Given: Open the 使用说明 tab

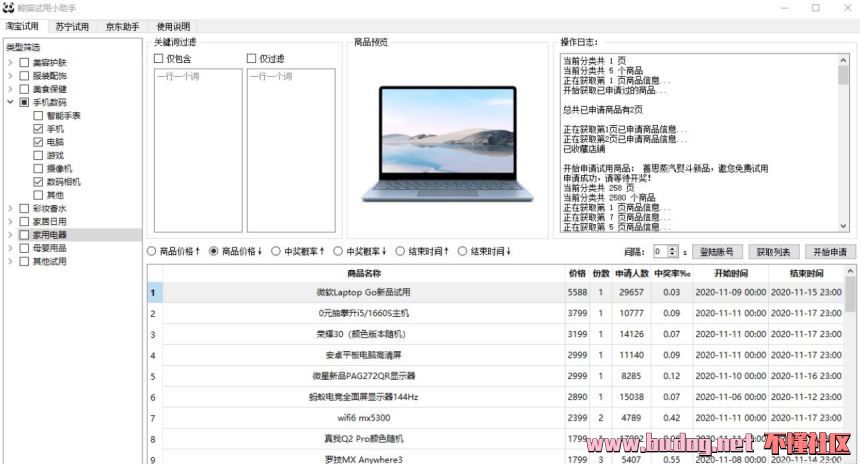Looking at the screenshot, I should (x=173, y=27).
